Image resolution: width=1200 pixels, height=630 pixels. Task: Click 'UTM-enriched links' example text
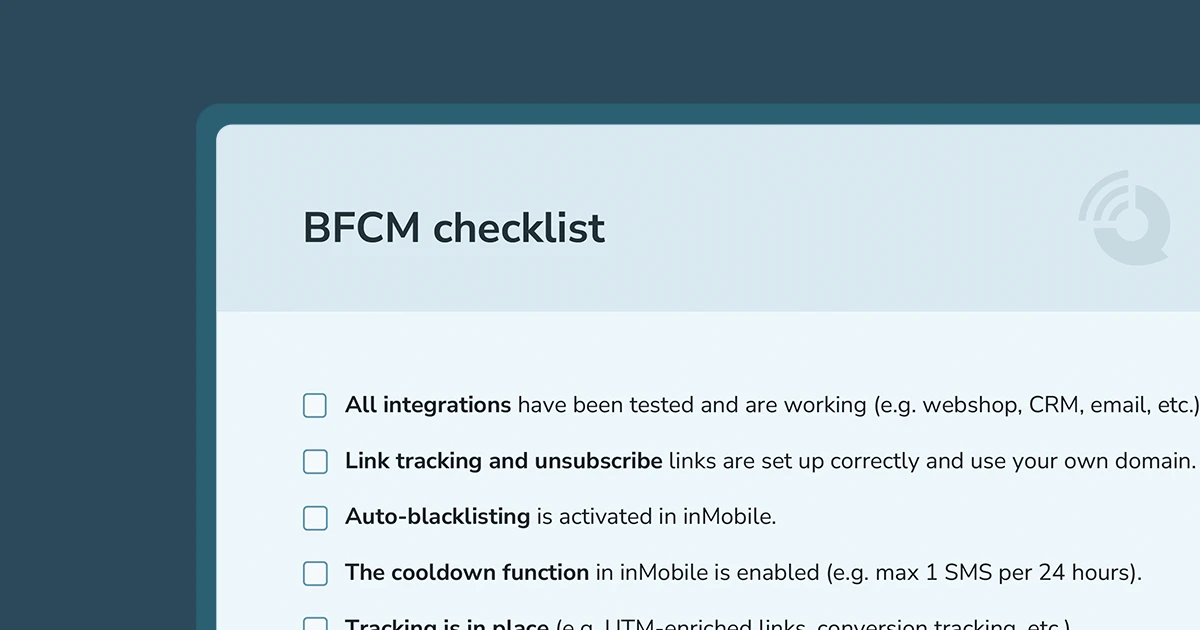(707, 625)
